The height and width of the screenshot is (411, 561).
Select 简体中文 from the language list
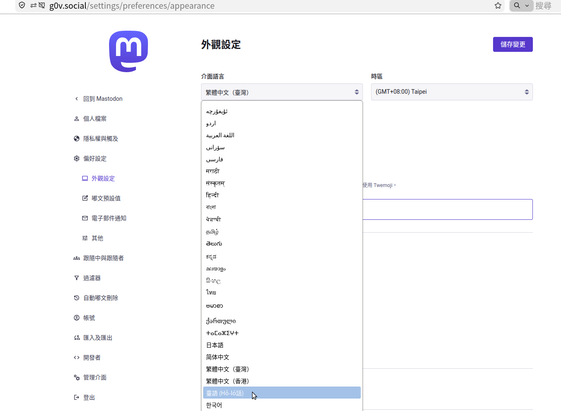click(282, 357)
